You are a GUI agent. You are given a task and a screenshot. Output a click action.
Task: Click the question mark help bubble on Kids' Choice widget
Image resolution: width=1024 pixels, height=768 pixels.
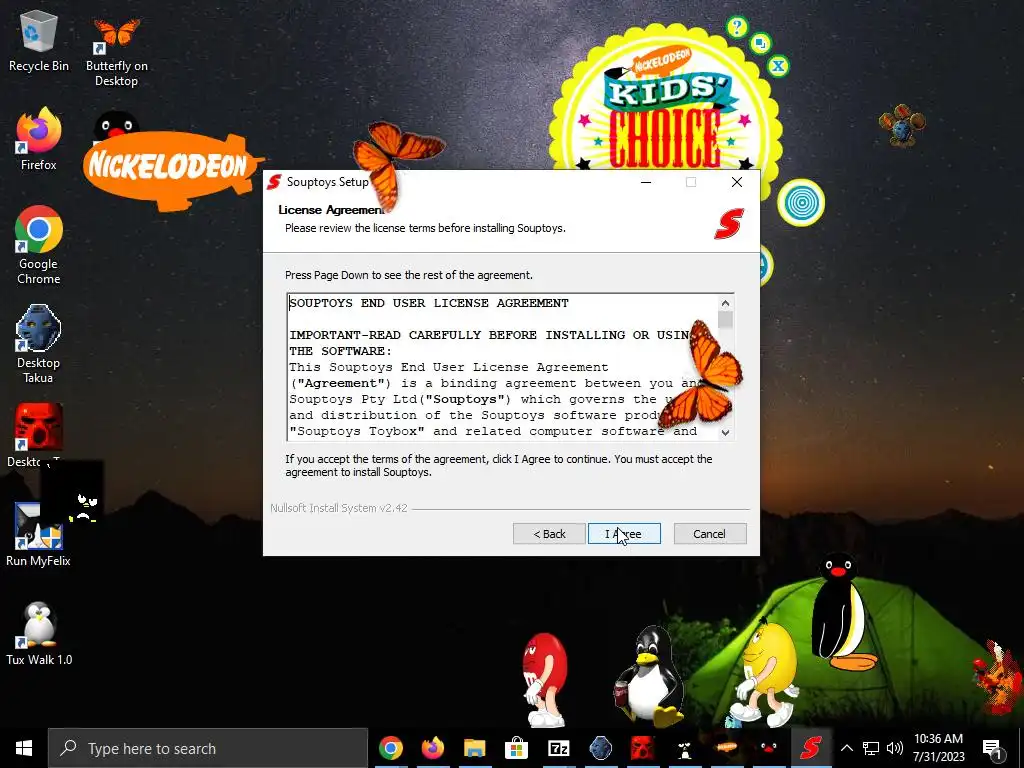click(737, 27)
